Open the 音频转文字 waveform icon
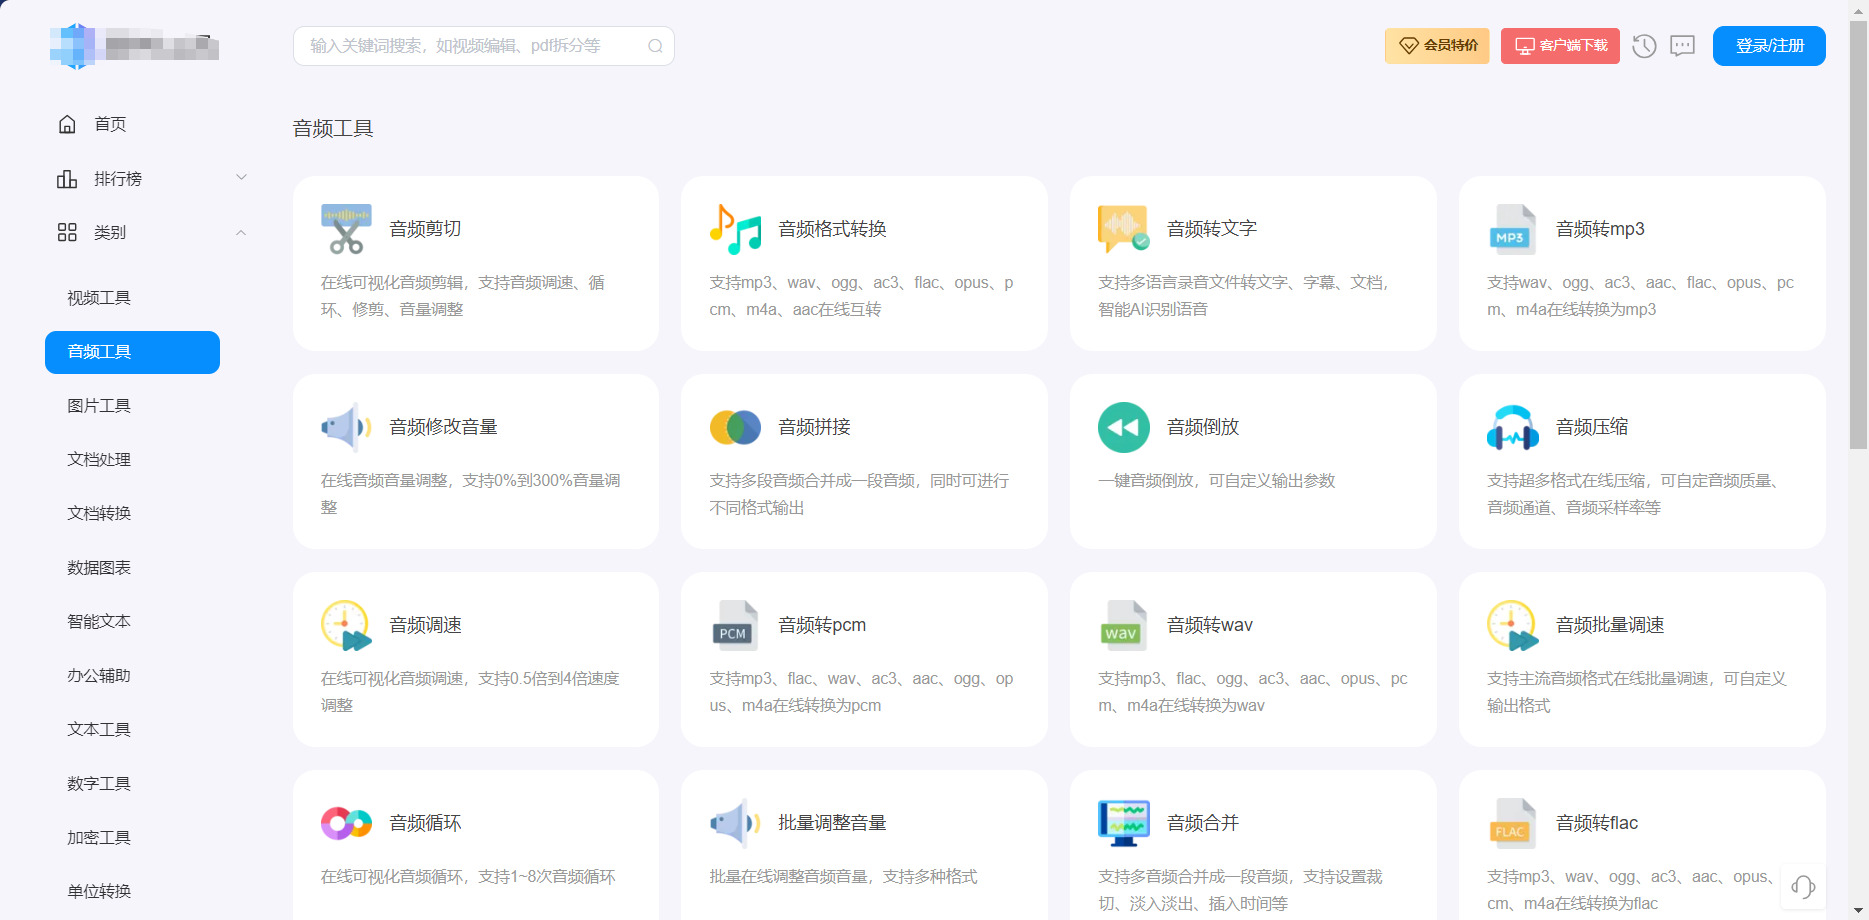This screenshot has width=1869, height=920. pyautogui.click(x=1124, y=229)
